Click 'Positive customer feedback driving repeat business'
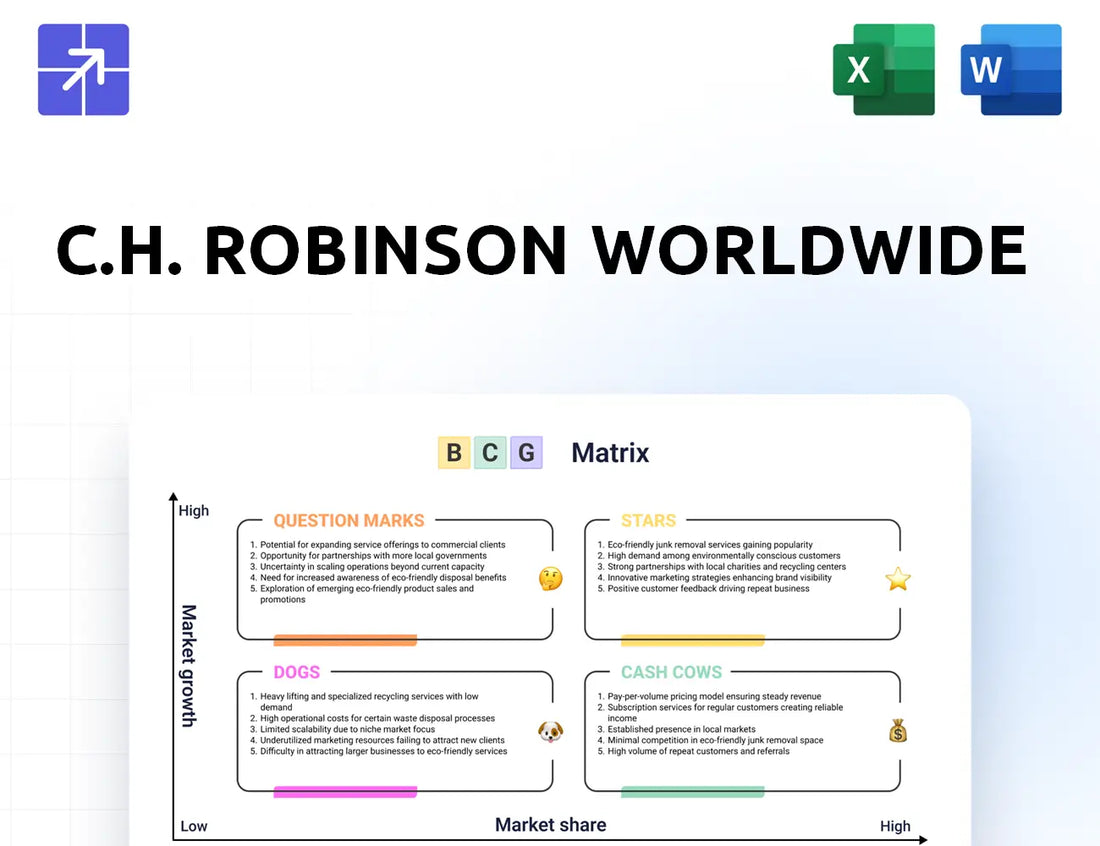Screen dimensions: 1100x846 [709, 589]
